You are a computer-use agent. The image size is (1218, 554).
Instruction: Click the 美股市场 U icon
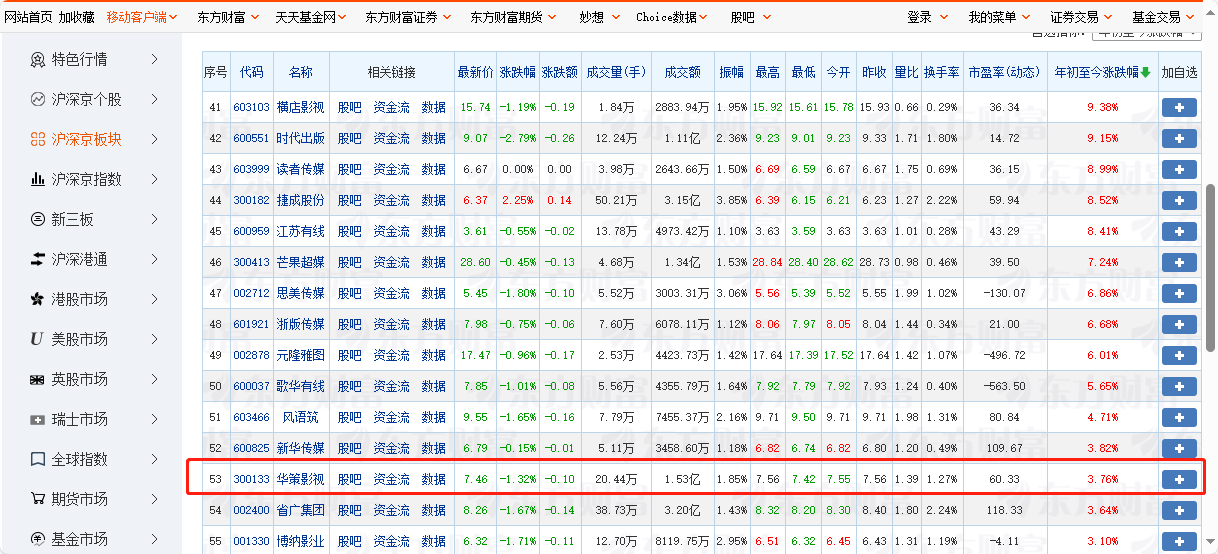coord(38,339)
